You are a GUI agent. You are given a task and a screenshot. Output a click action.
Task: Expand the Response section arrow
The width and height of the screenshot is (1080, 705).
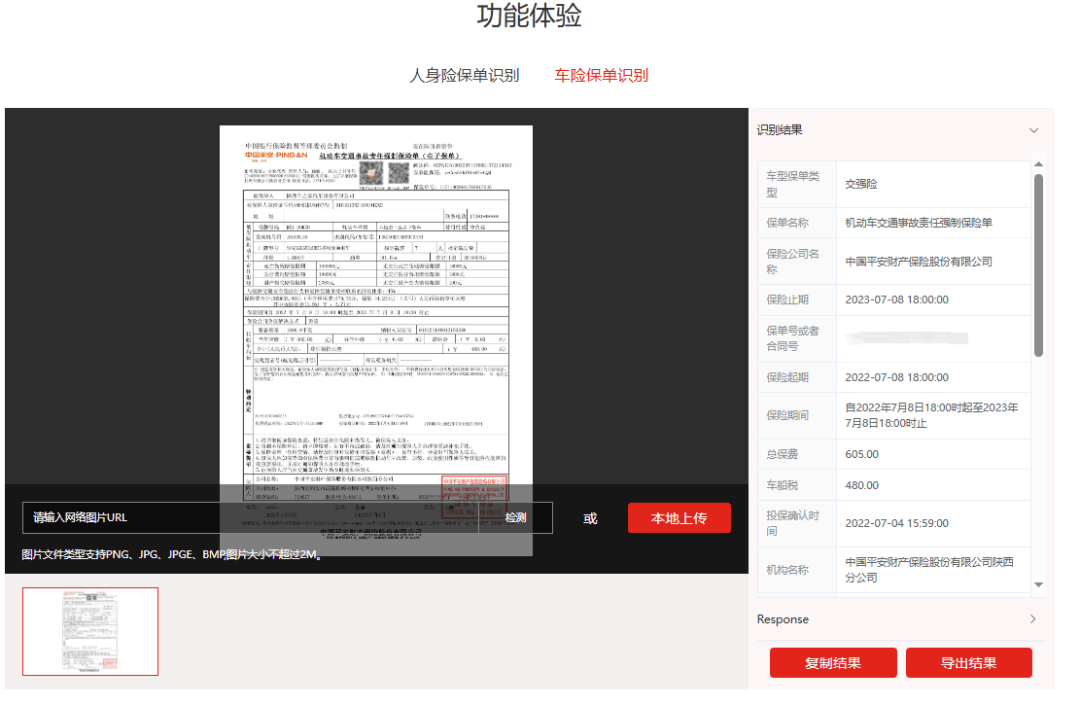1032,619
